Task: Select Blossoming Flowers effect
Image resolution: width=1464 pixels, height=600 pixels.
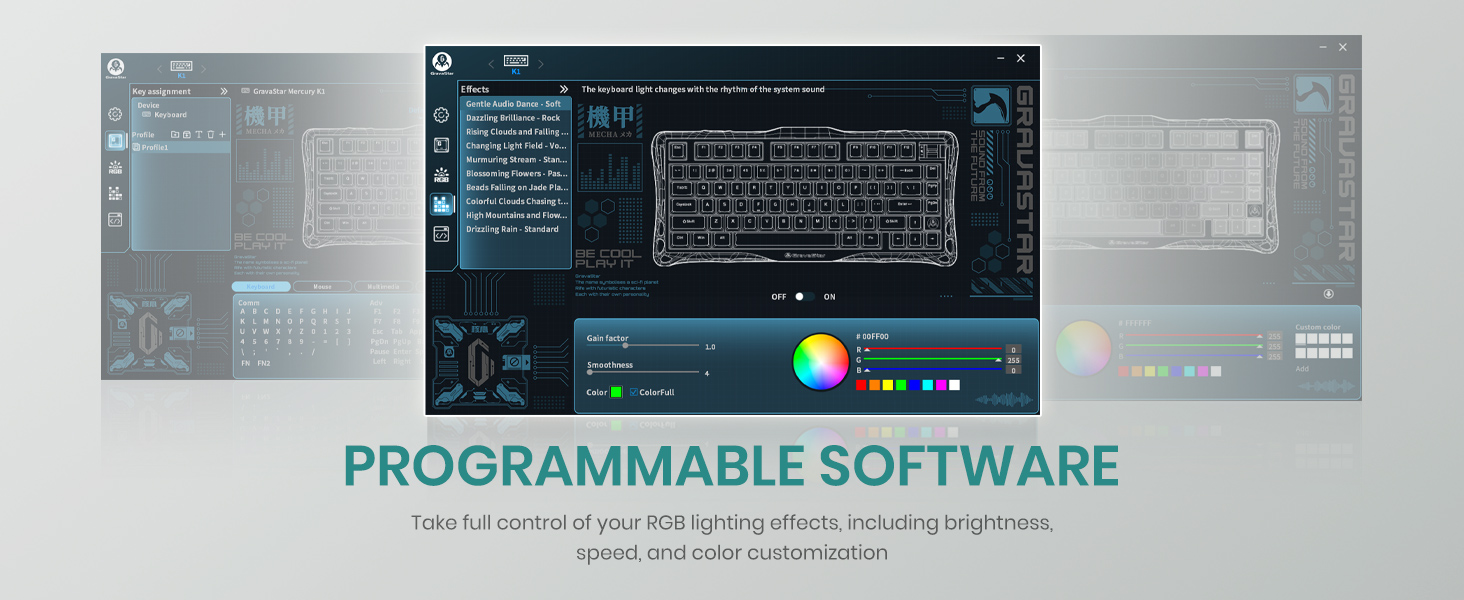Action: [x=516, y=174]
